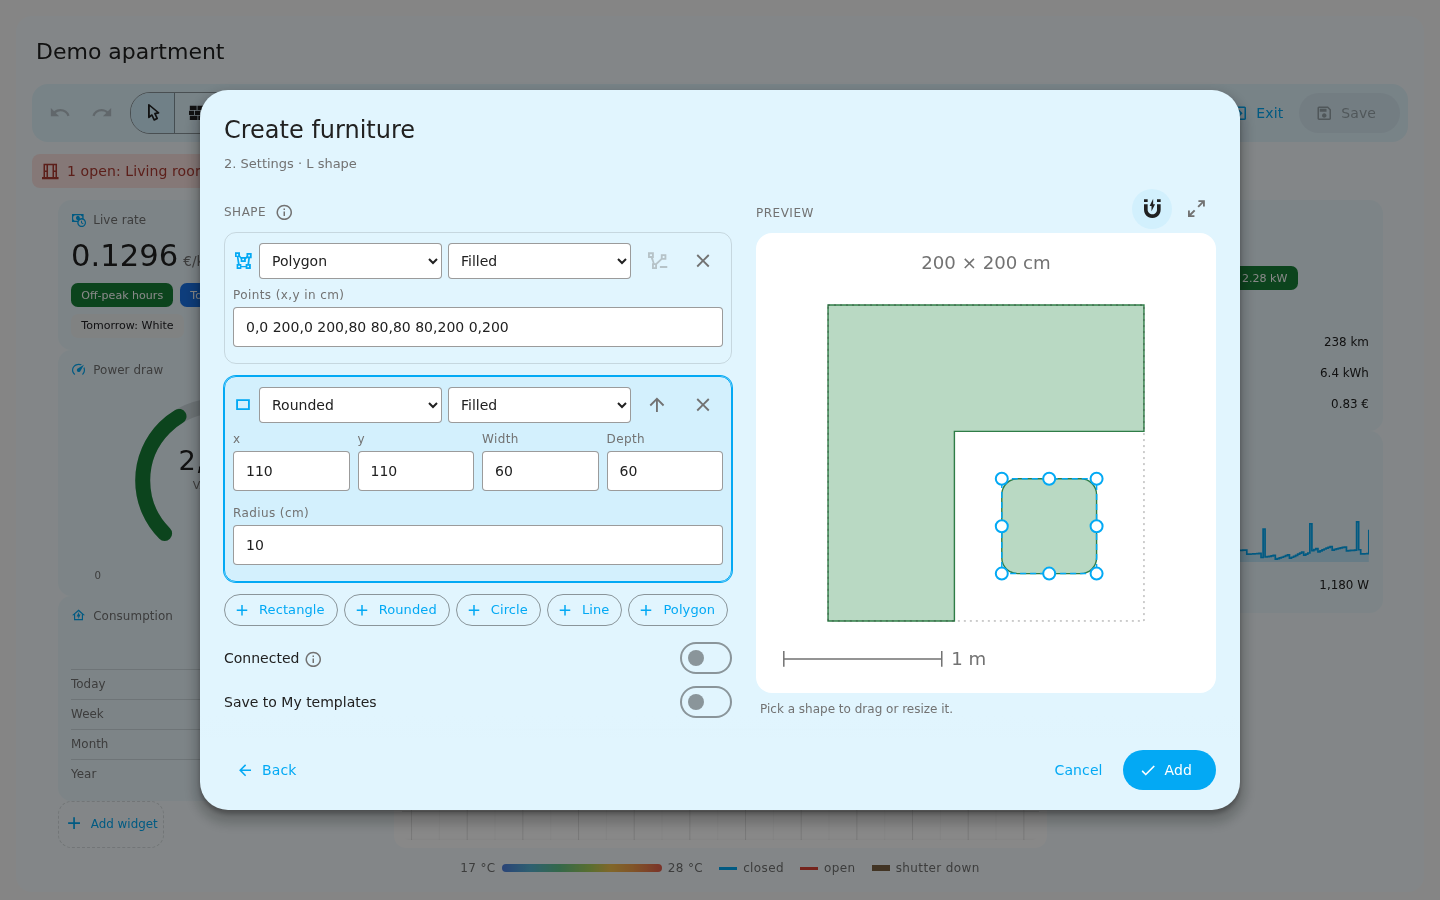Select the pointer tool in the toolbar
Screen dimensions: 1440x900
pyautogui.click(x=153, y=113)
